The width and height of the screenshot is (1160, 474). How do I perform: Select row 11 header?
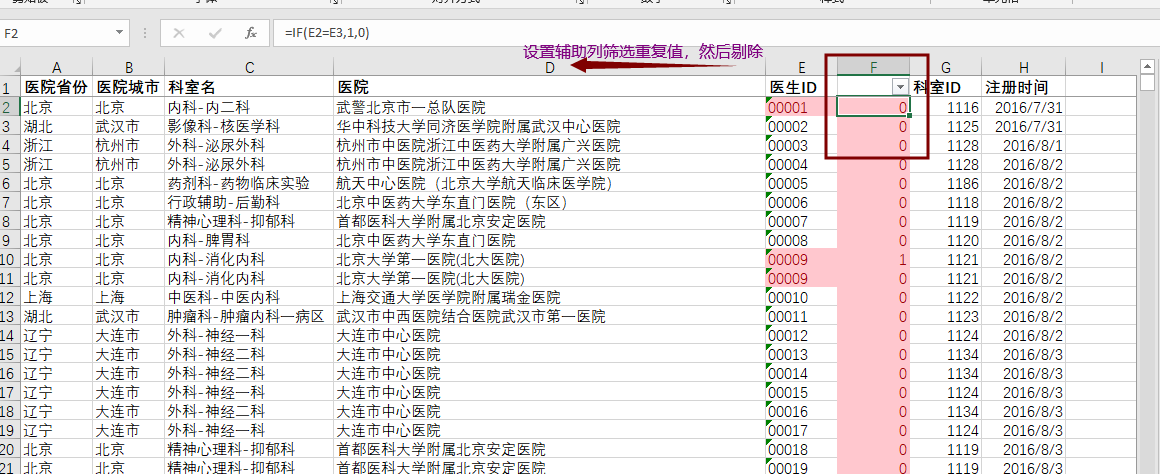[10, 279]
